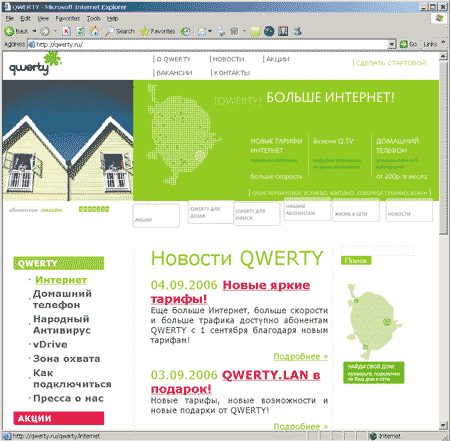The width and height of the screenshot is (450, 441).
Task: Expand the Links toolbar chevron
Action: 443,42
